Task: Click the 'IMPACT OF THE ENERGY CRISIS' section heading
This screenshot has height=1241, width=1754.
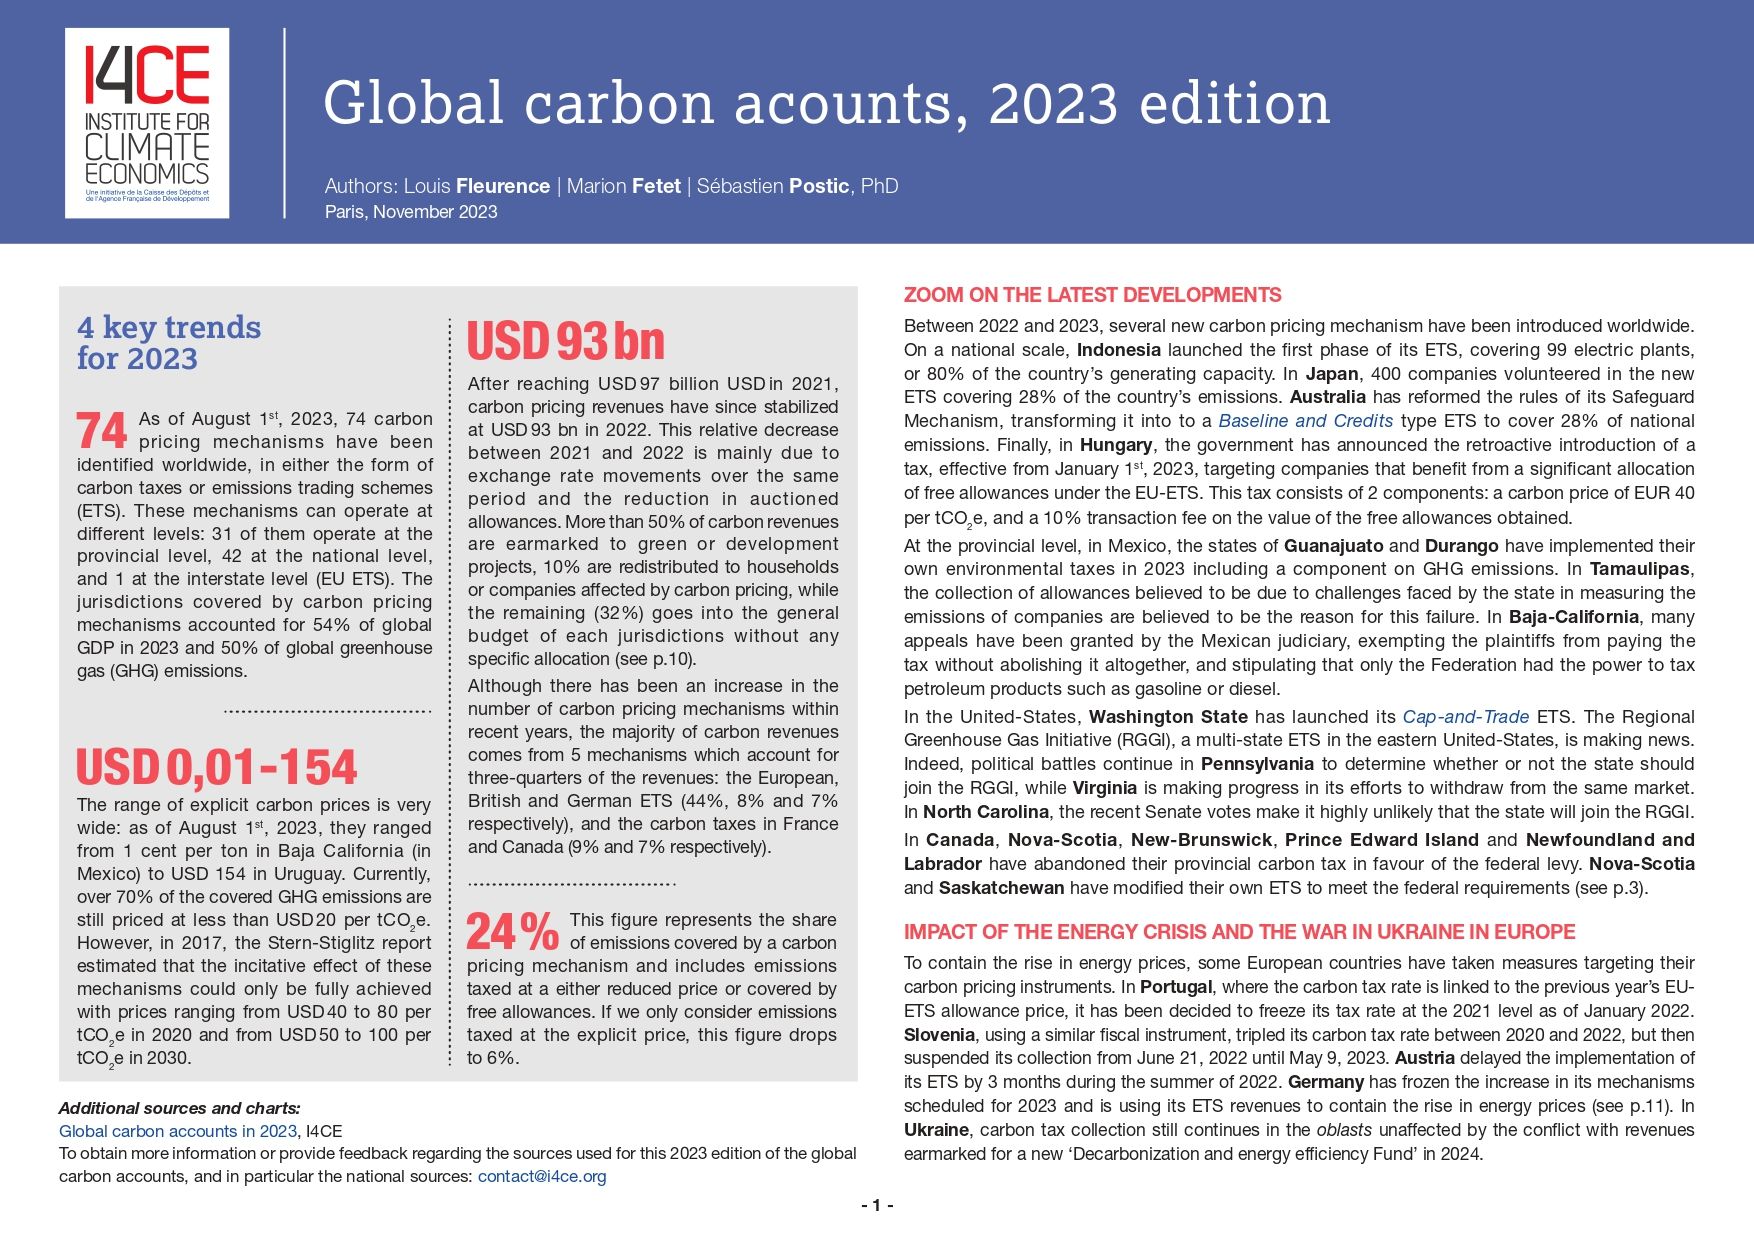Action: pyautogui.click(x=1239, y=932)
